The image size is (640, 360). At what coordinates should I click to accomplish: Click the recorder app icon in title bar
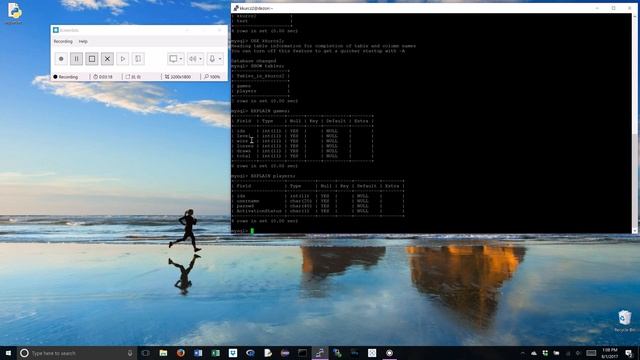56,30
